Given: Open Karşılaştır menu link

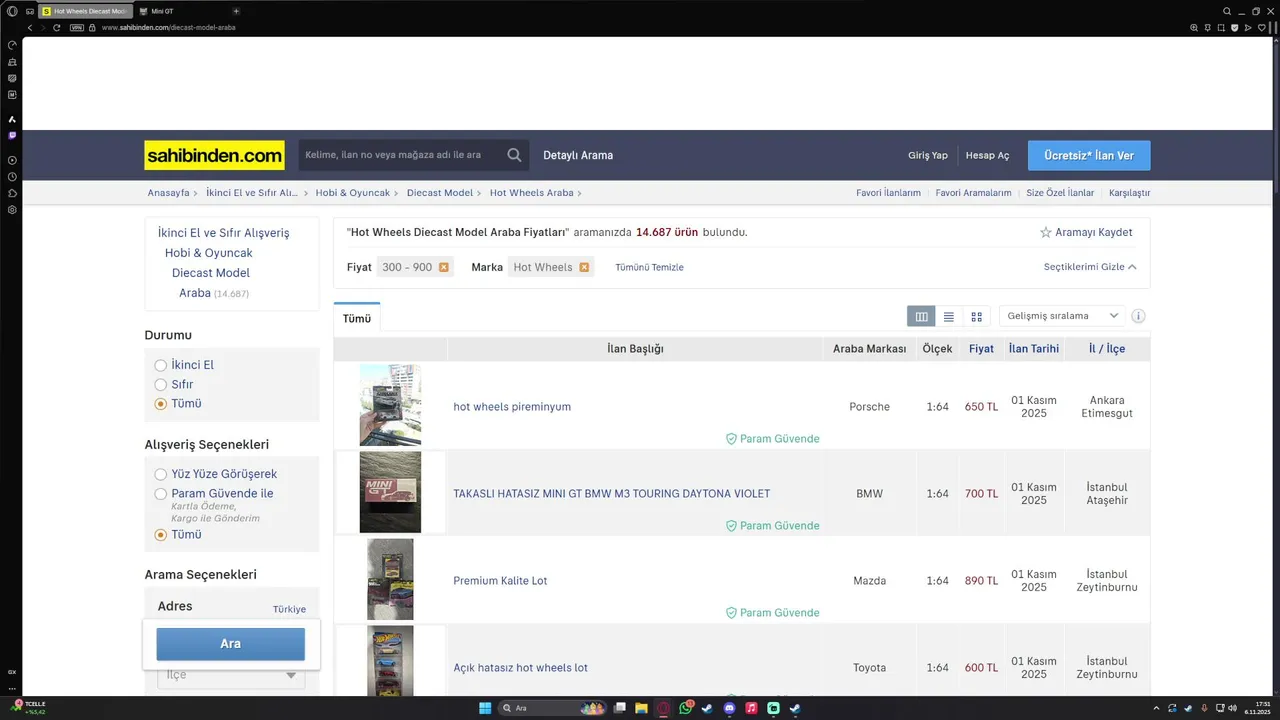Looking at the screenshot, I should point(1129,193).
